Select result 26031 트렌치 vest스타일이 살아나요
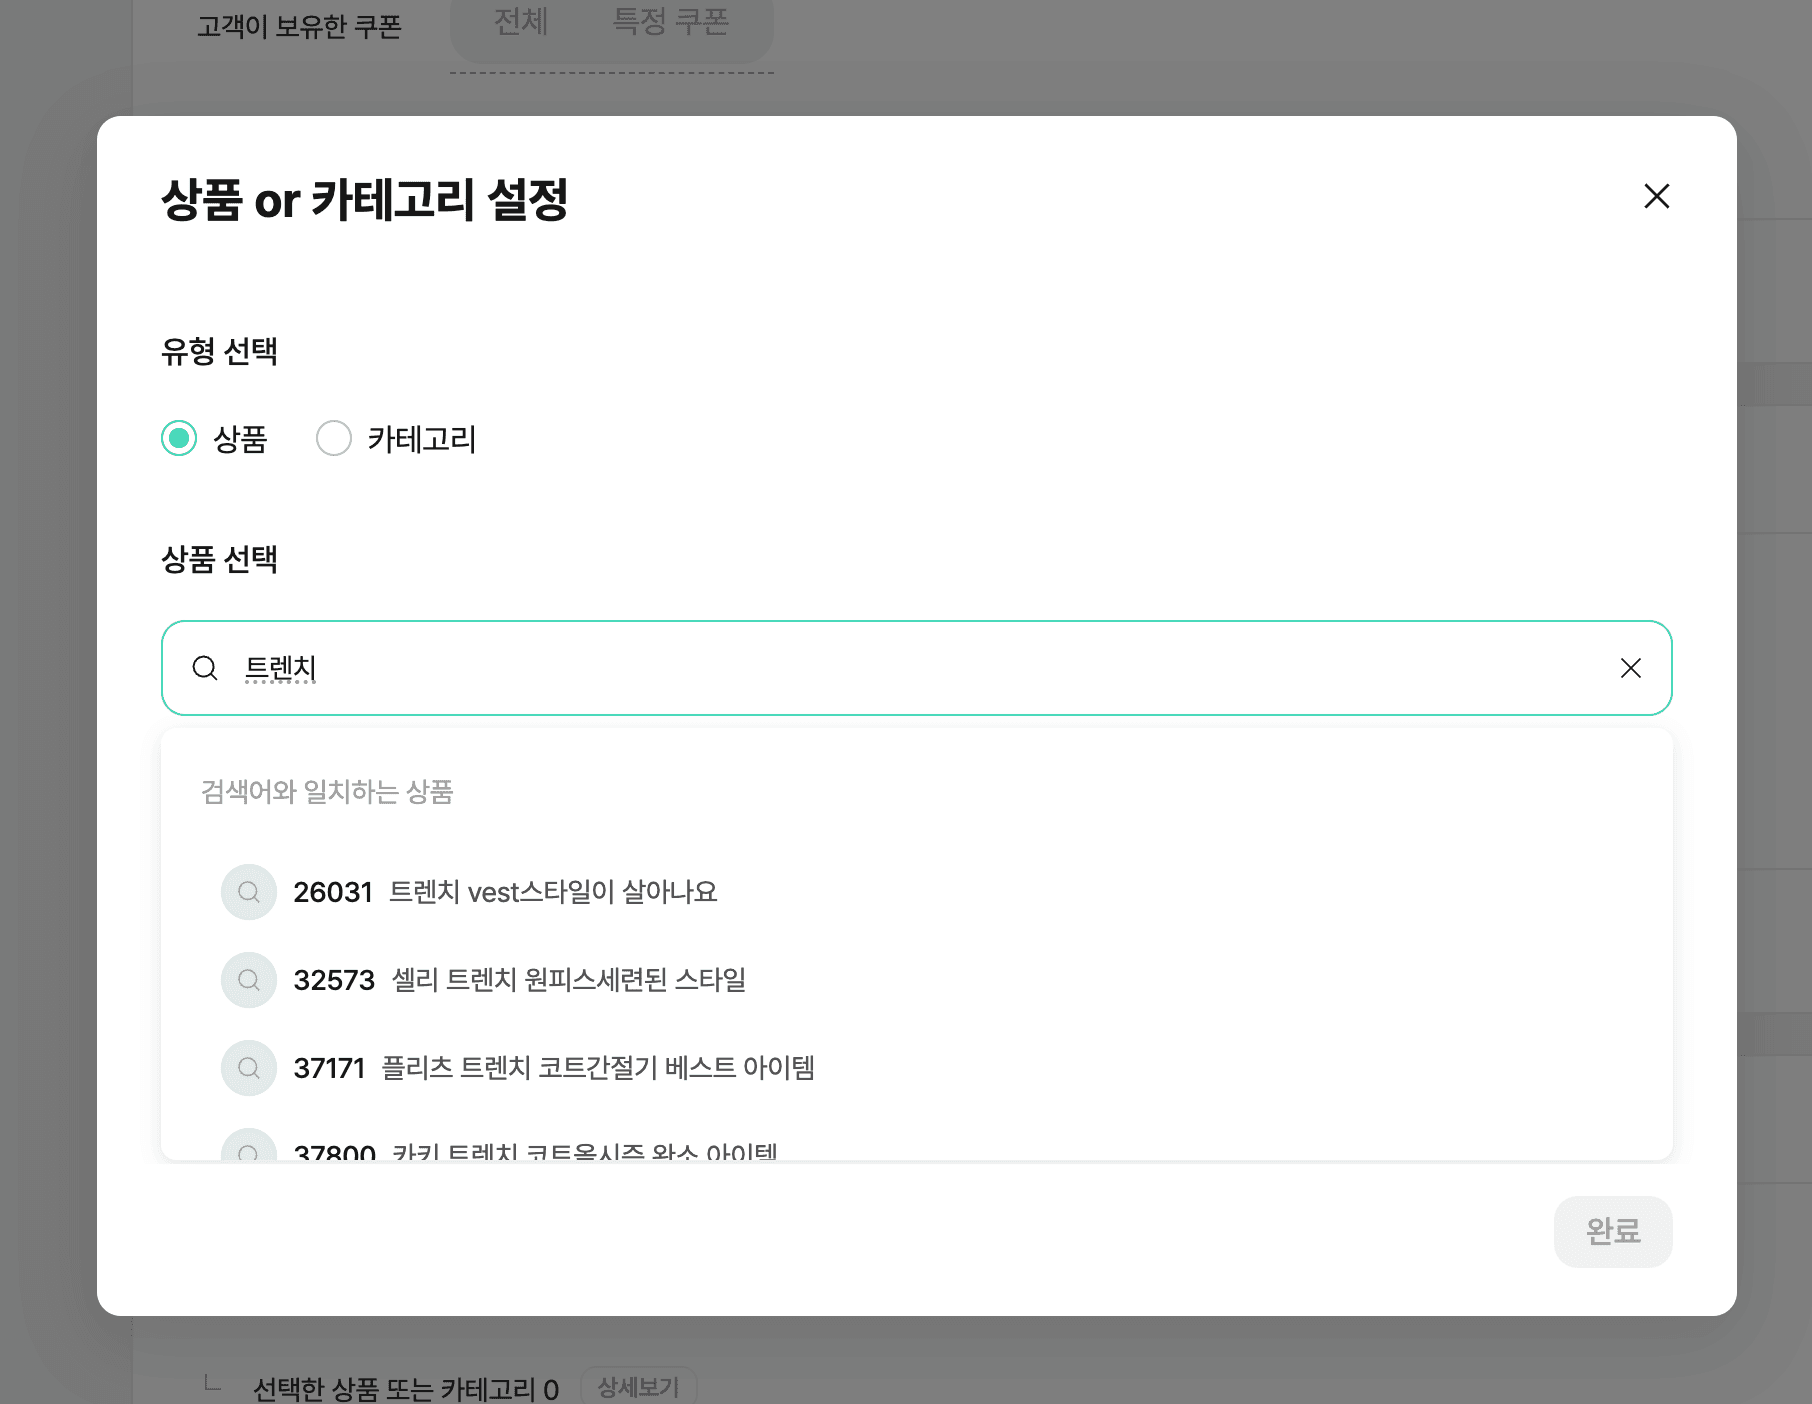 coord(506,891)
